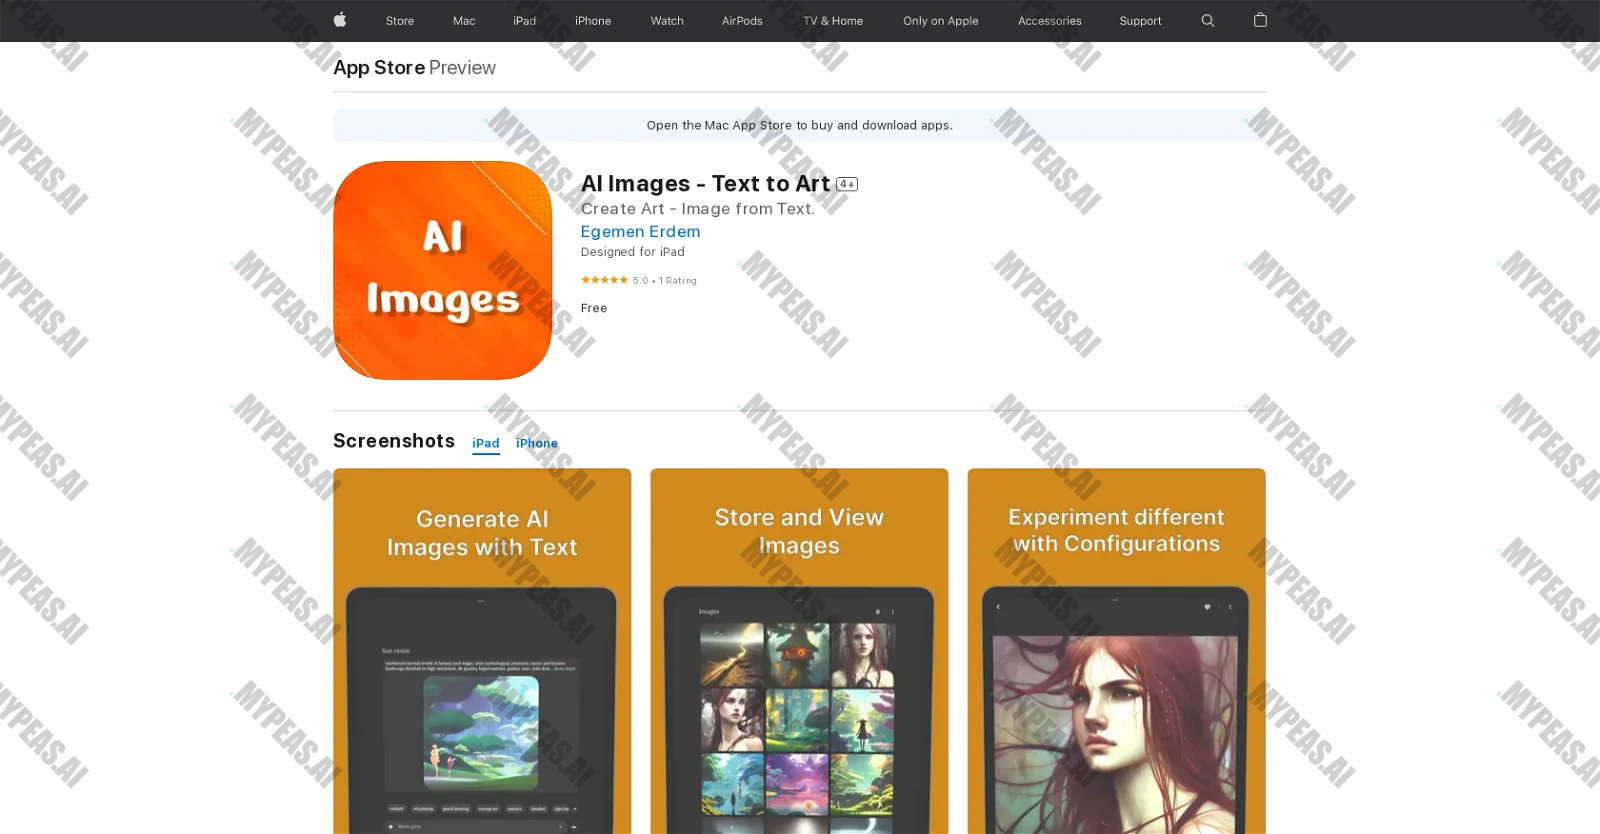The width and height of the screenshot is (1600, 834).
Task: Open the iPhone navigation menu
Action: pyautogui.click(x=593, y=21)
